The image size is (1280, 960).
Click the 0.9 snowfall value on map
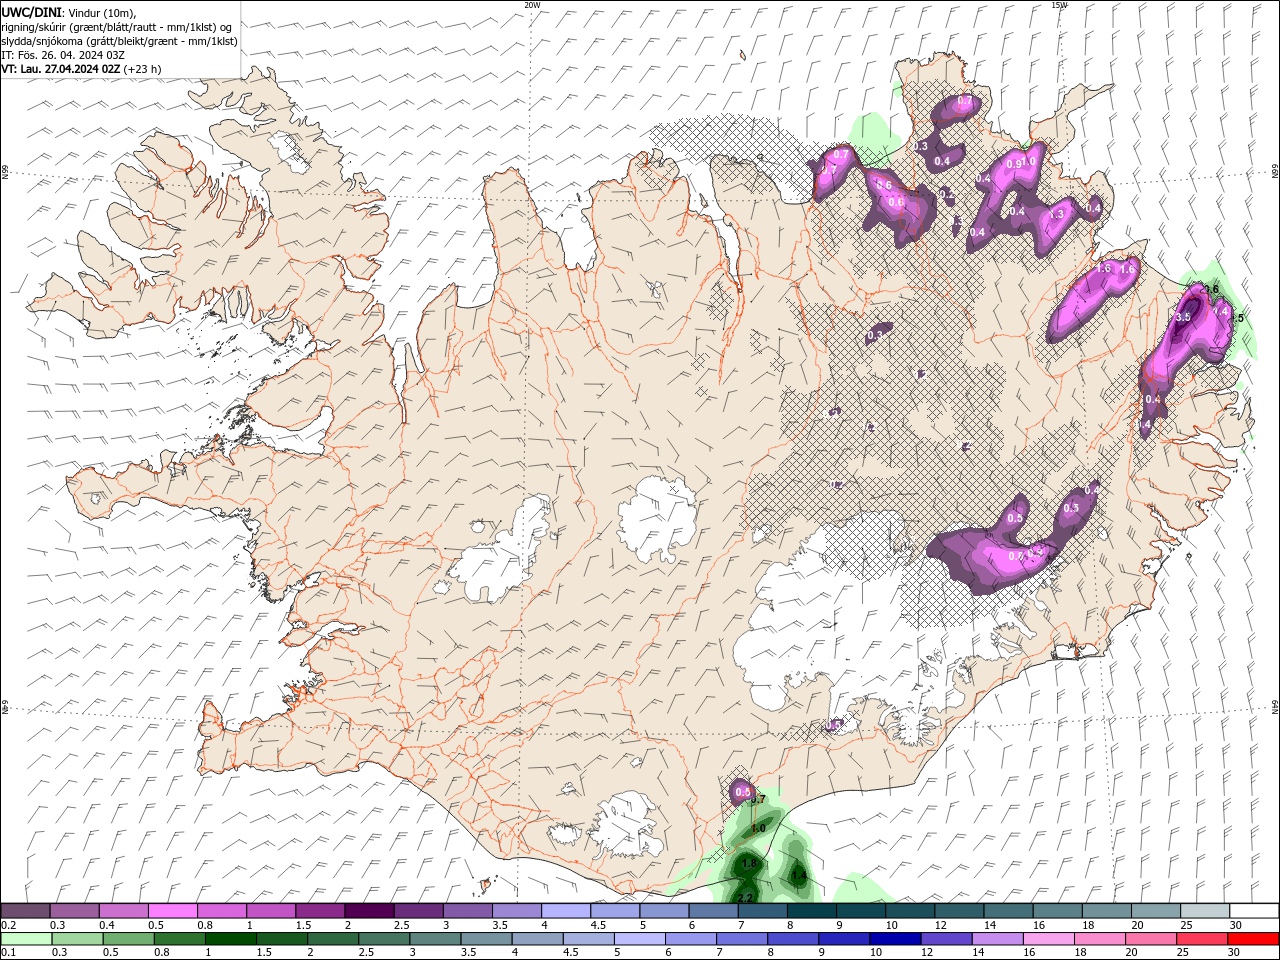pos(1013,164)
